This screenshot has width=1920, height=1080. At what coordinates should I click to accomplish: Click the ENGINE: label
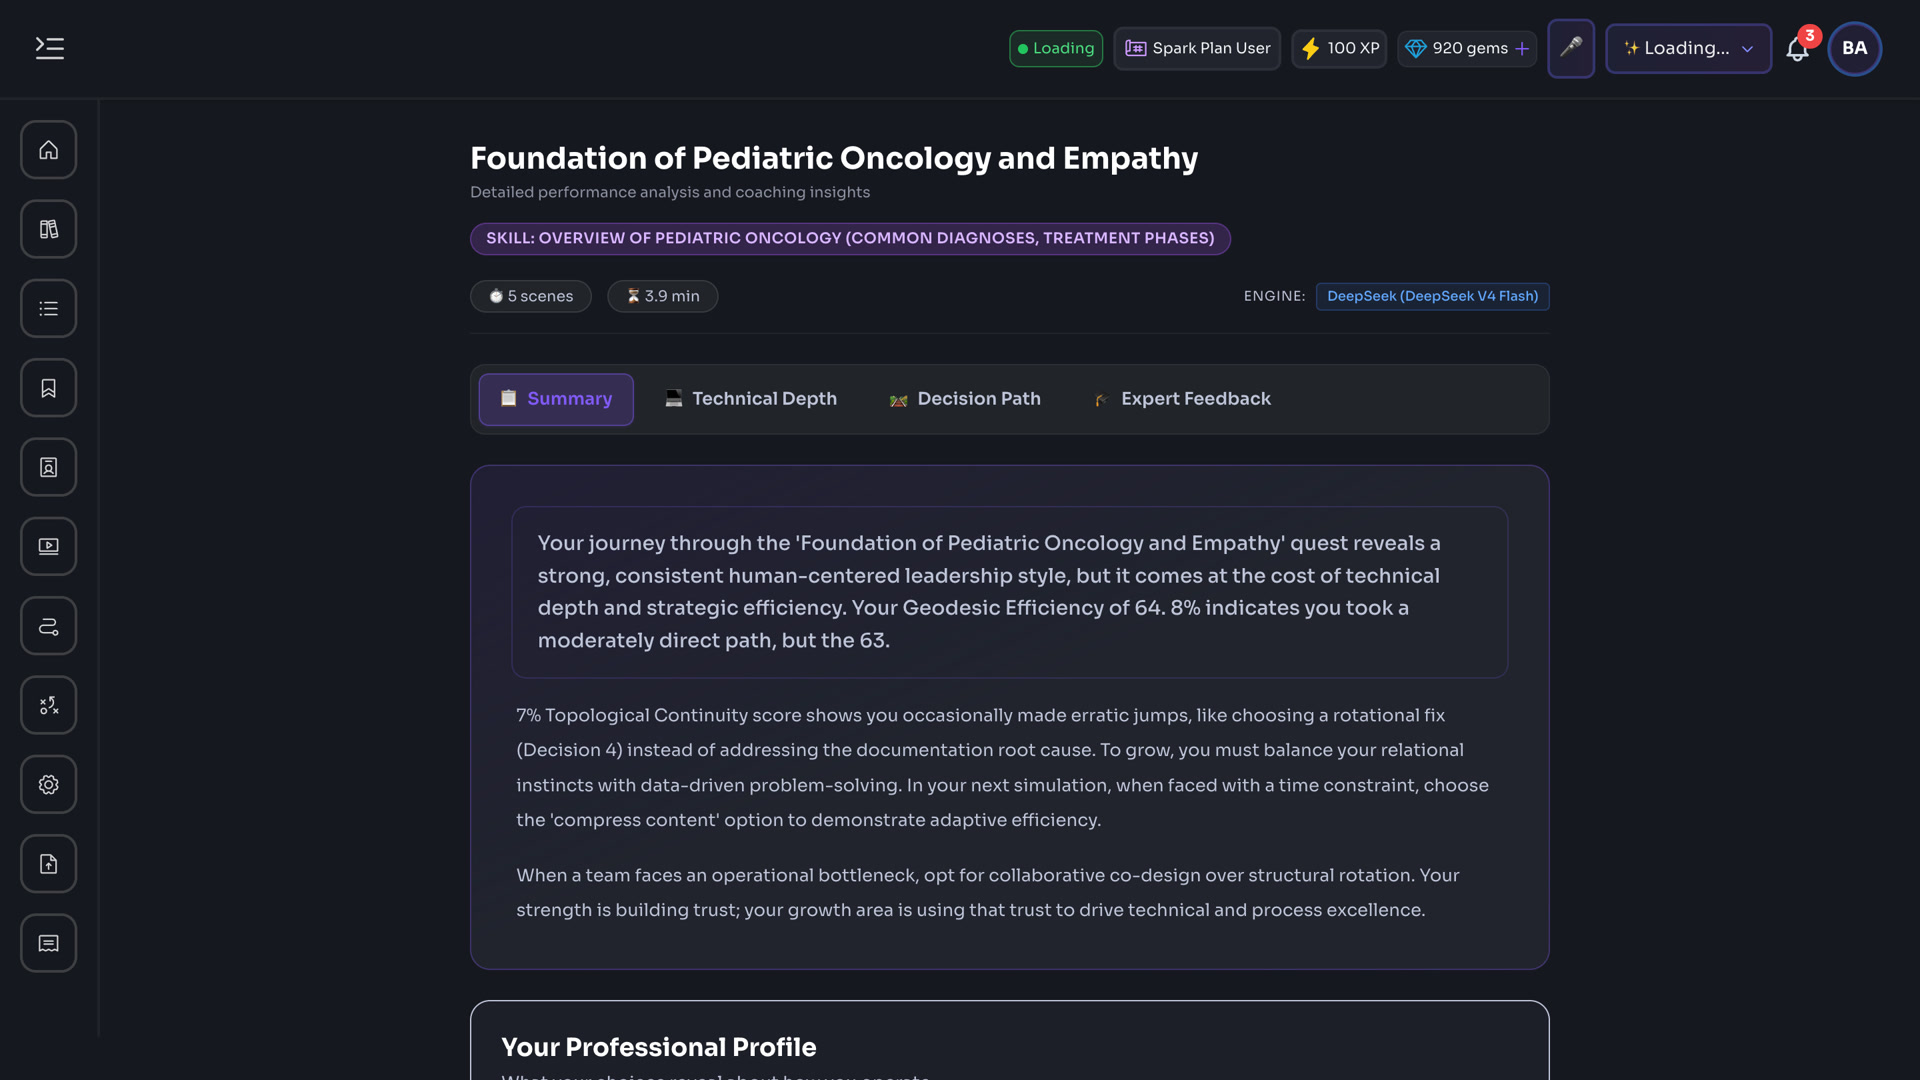(1274, 296)
